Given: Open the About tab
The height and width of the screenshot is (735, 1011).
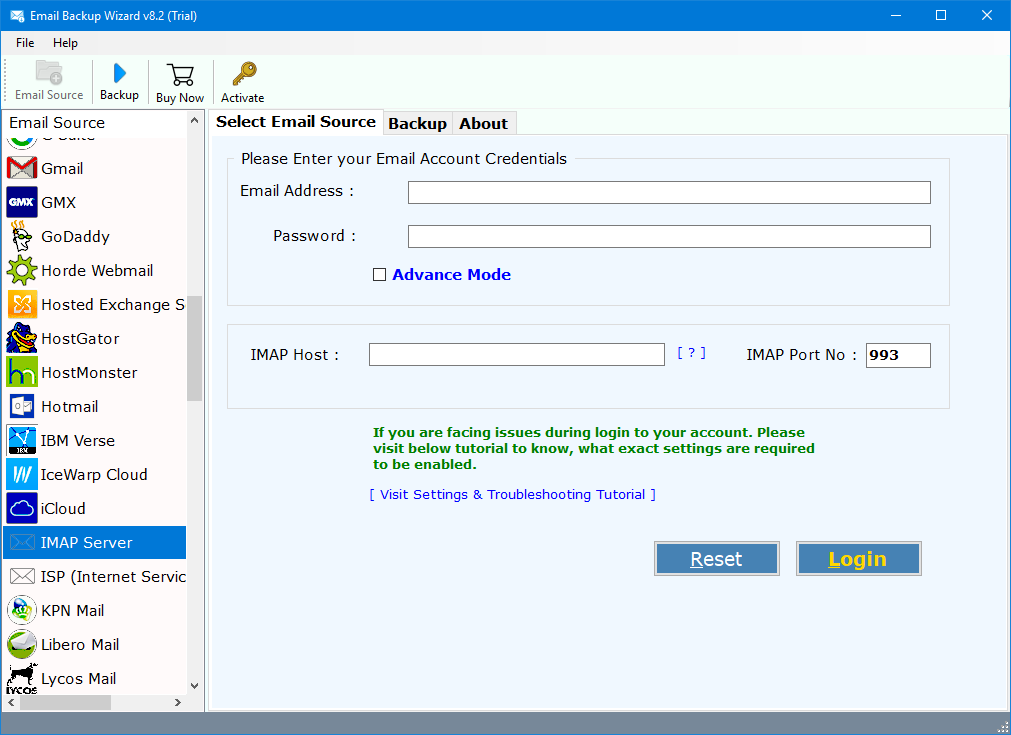Looking at the screenshot, I should pos(484,123).
